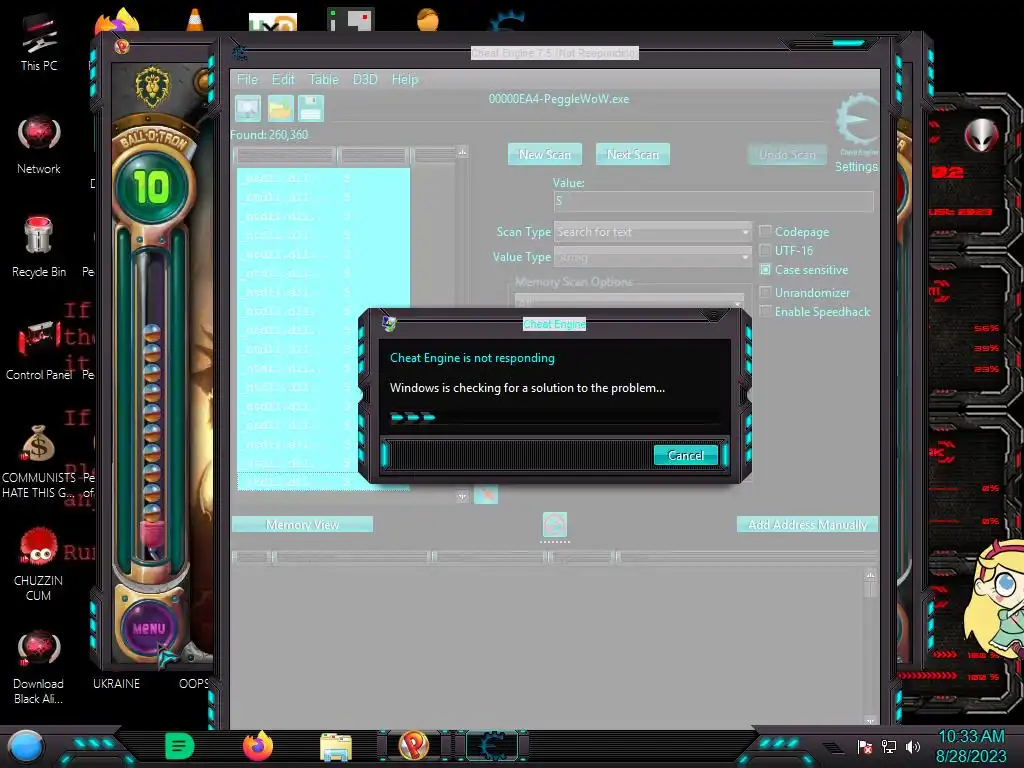This screenshot has width=1024, height=768.
Task: Open the Recycle Bin desktop icon
Action: click(x=39, y=247)
